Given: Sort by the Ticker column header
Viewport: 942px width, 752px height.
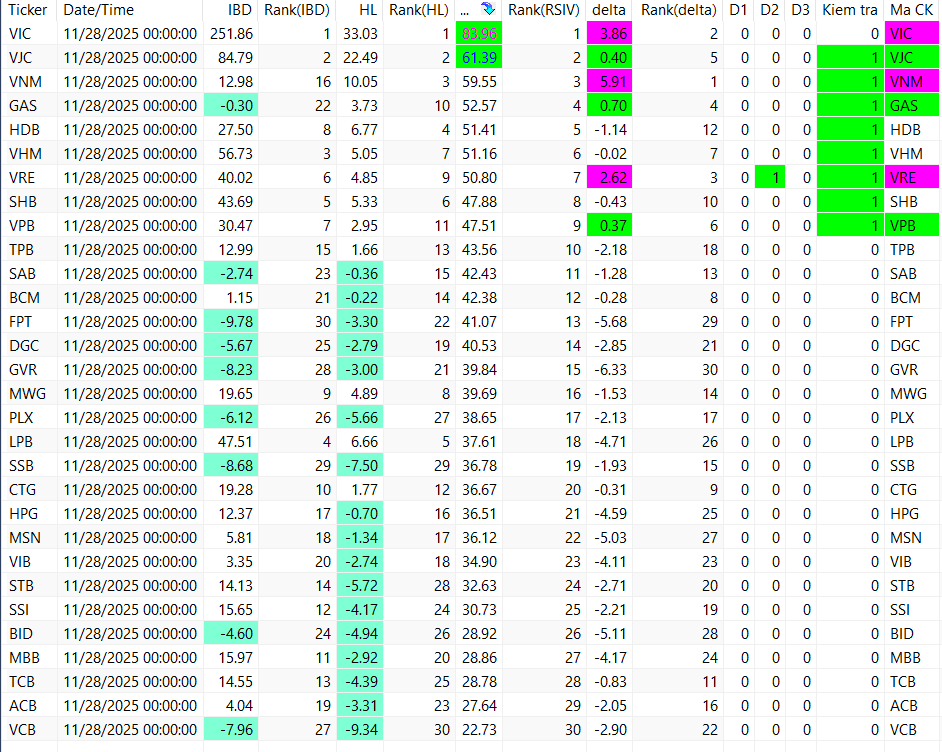Looking at the screenshot, I should coord(28,10).
